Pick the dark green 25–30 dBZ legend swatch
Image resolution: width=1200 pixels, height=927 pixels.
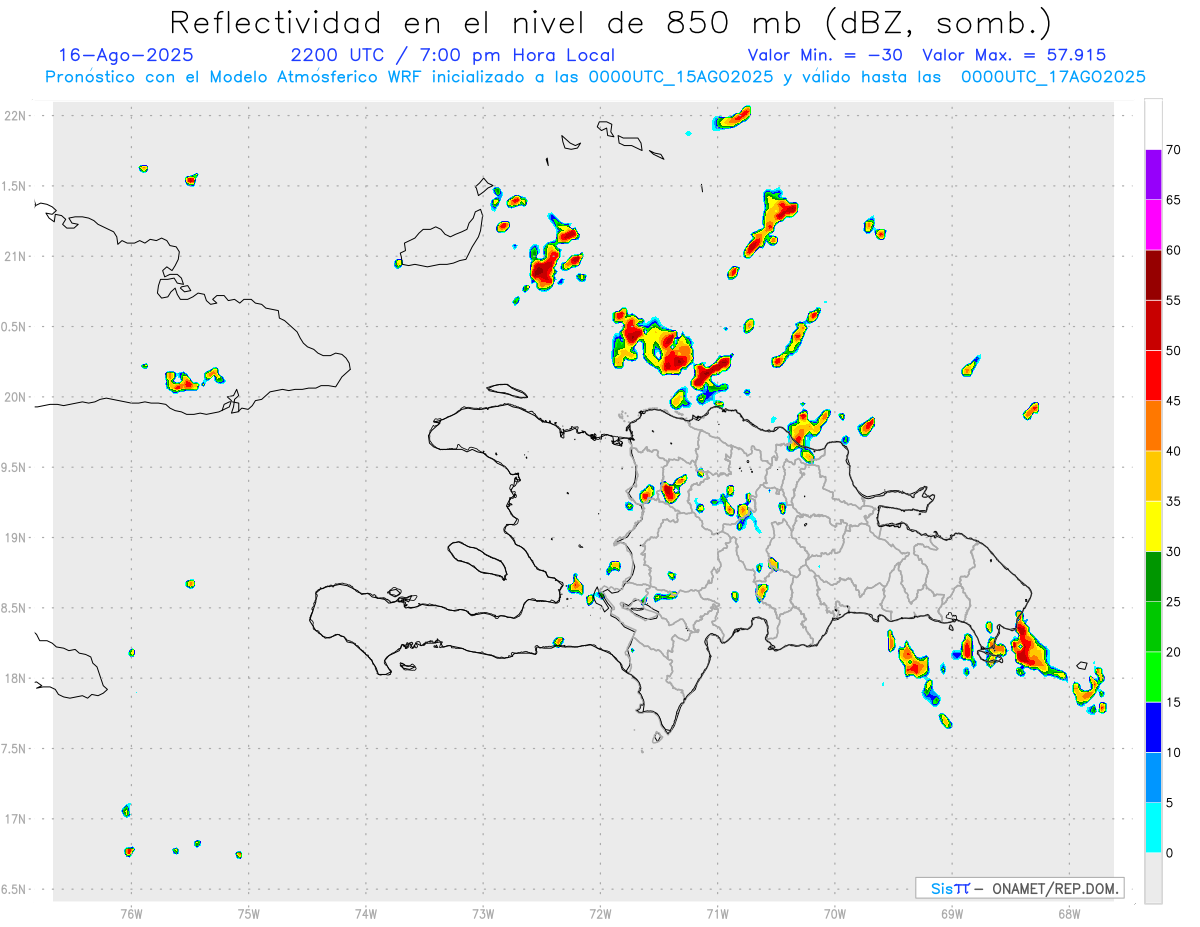1153,577
